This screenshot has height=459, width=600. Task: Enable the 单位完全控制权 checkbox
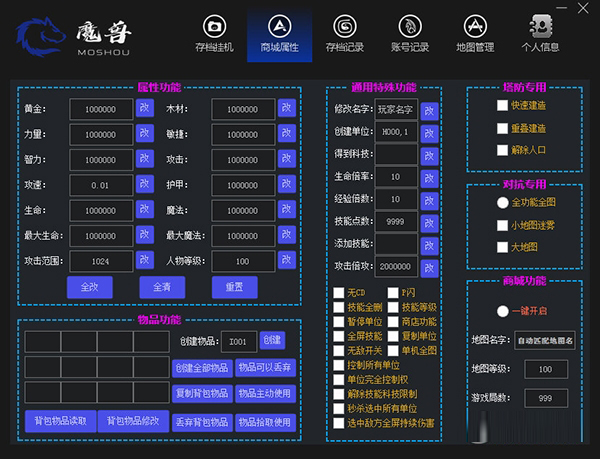[x=339, y=380]
